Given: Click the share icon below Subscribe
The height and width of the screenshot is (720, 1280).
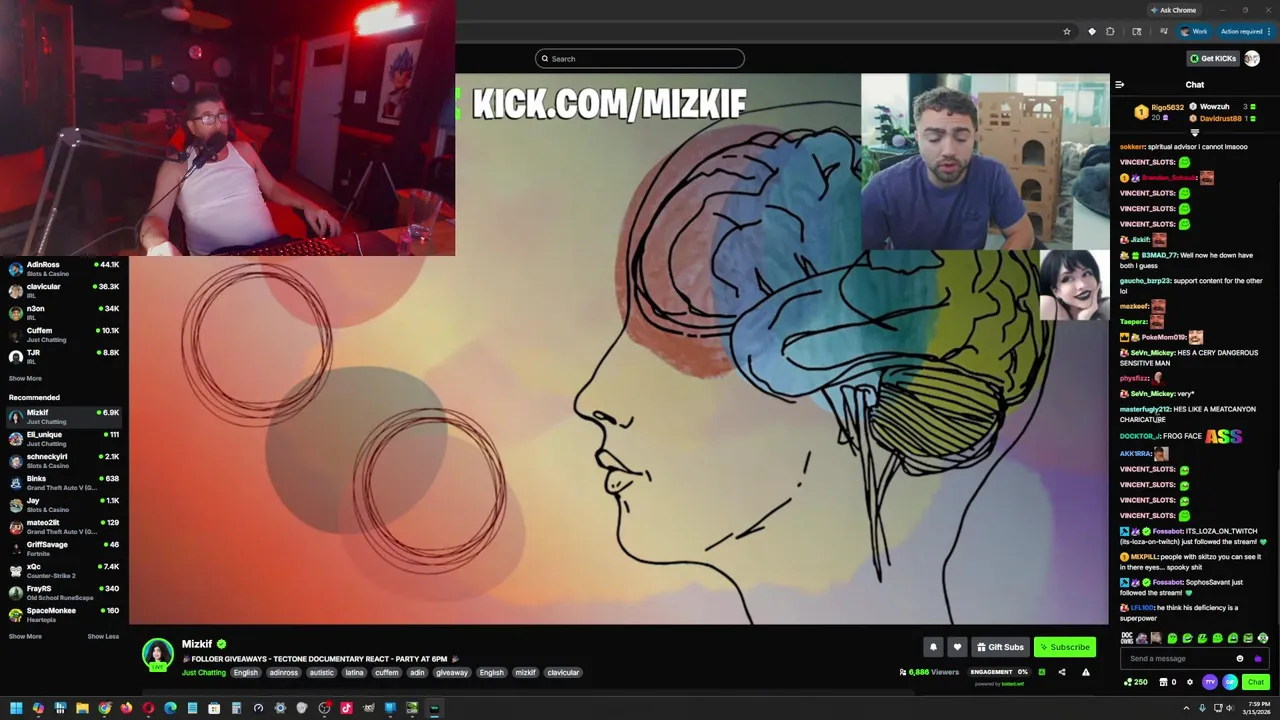Looking at the screenshot, I should (1062, 672).
